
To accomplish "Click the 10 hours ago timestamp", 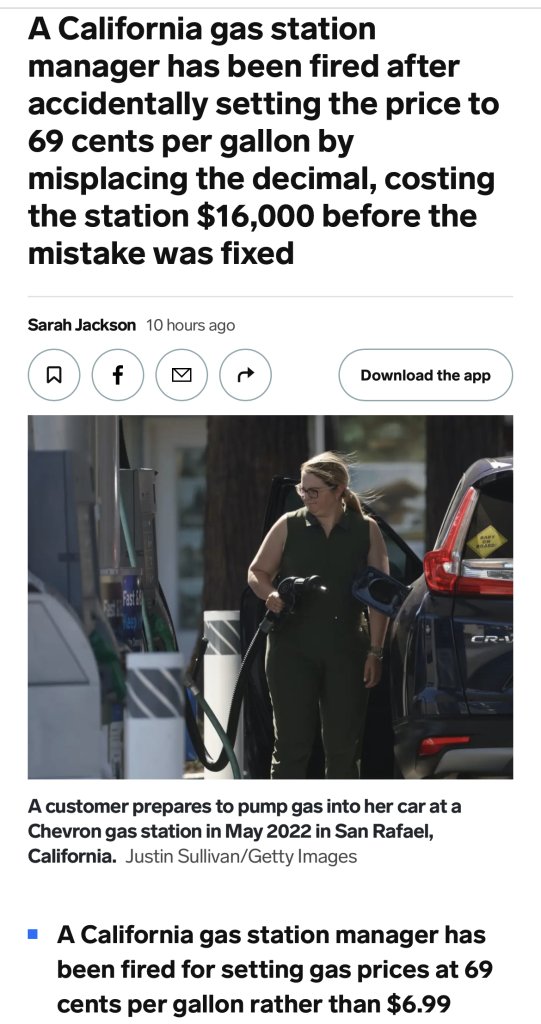I will pos(190,325).
